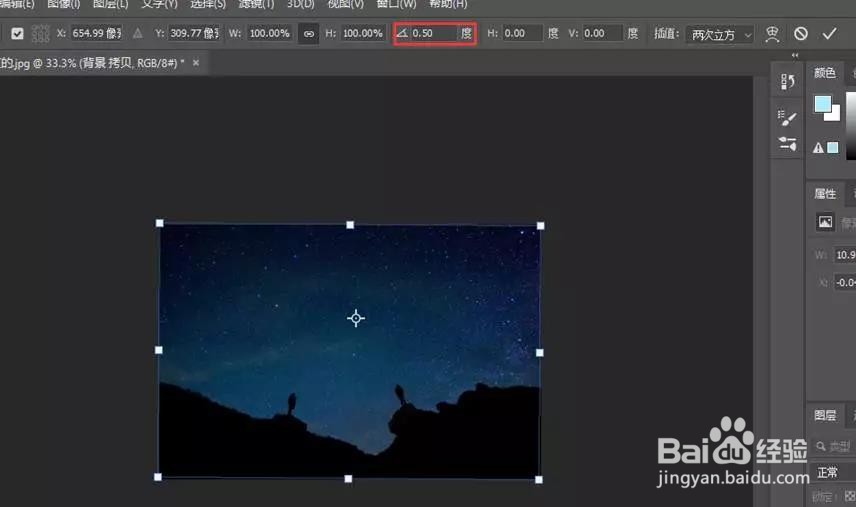Viewport: 856px width, 507px height.
Task: Click the properties X field -0.0
Action: pos(845,283)
